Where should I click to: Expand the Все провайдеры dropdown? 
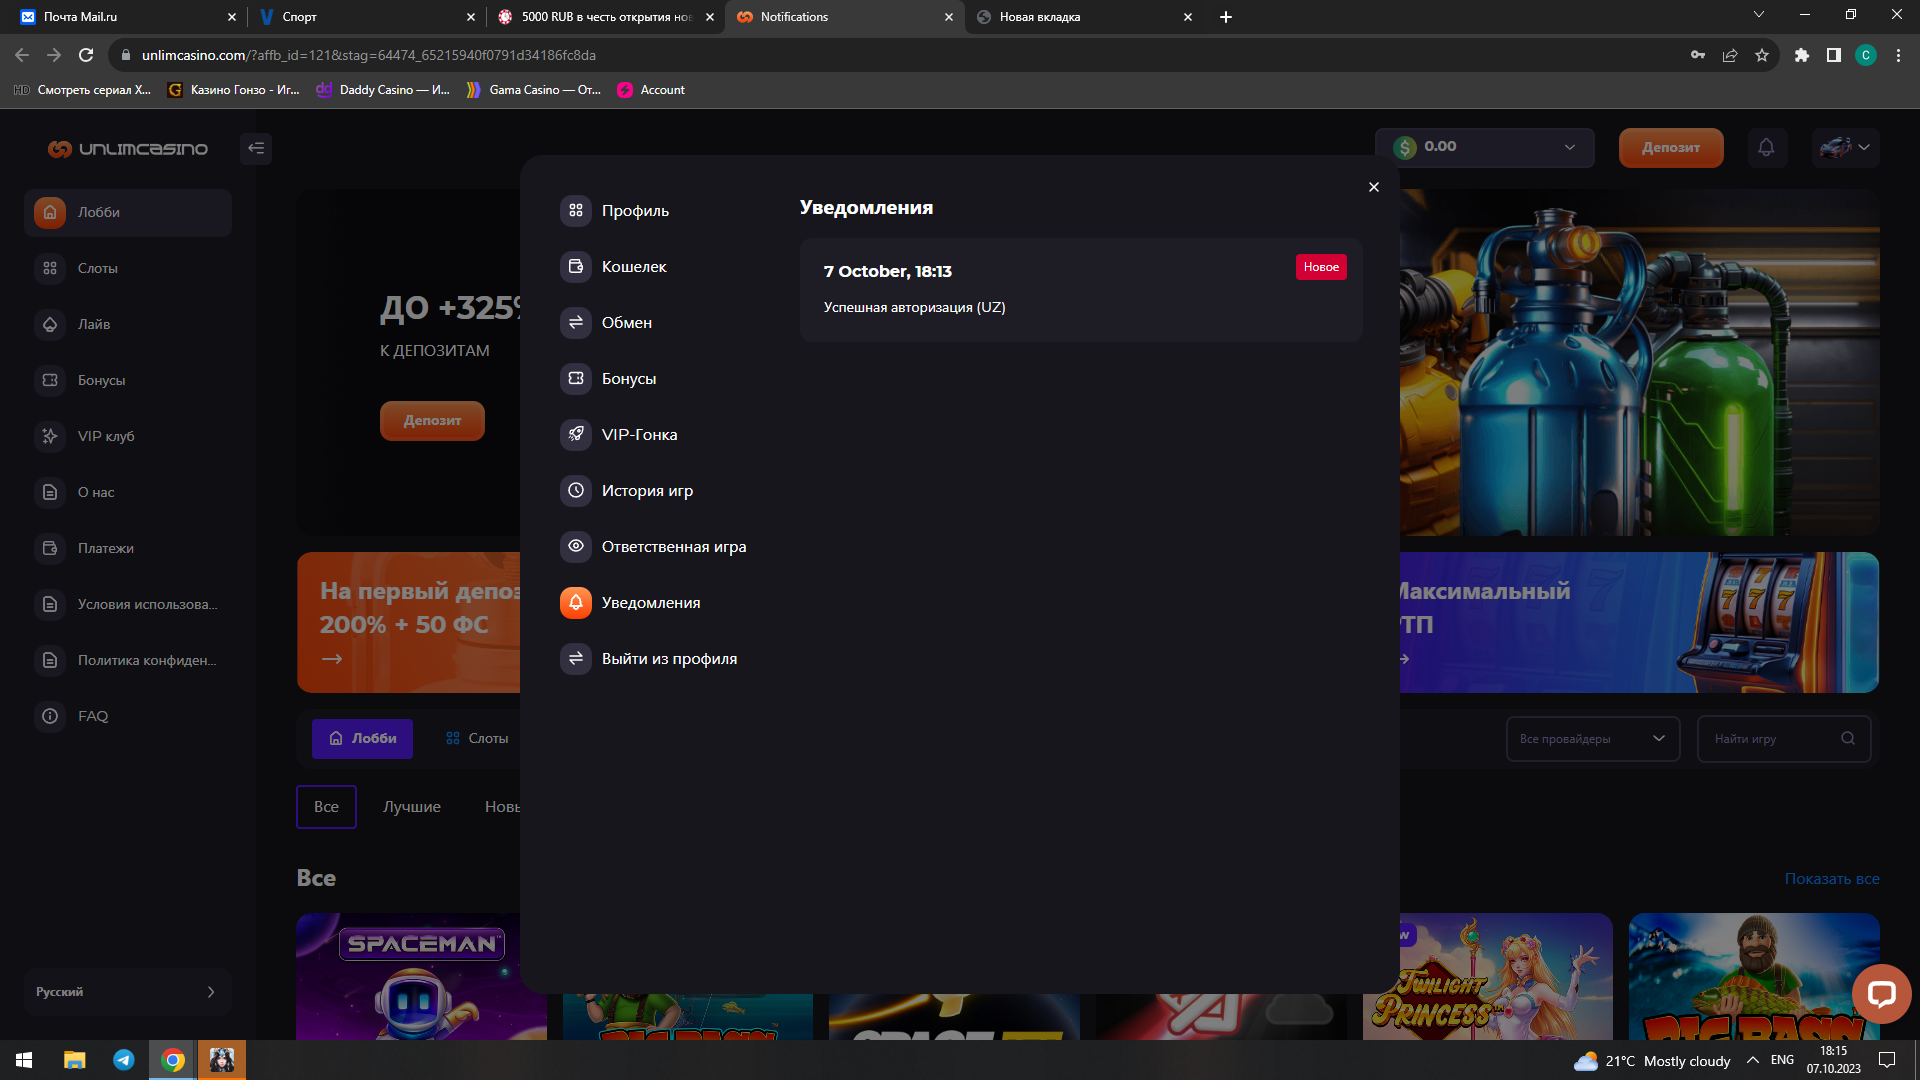1592,739
